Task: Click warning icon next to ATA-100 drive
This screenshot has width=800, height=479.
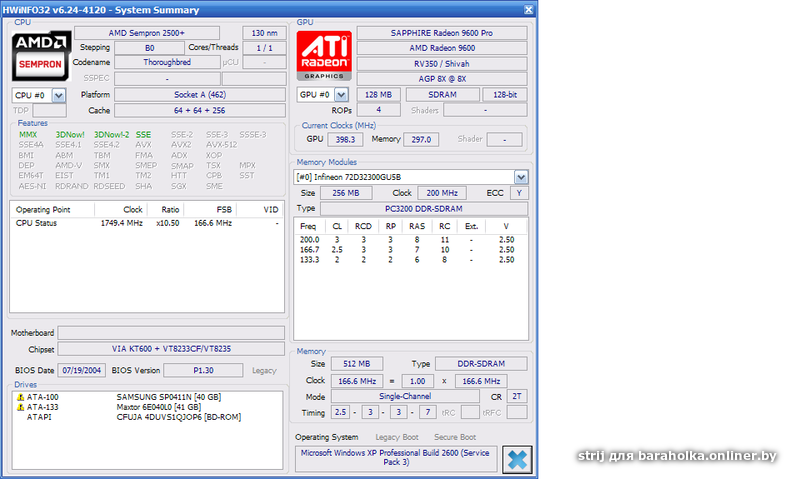Action: coord(20,397)
